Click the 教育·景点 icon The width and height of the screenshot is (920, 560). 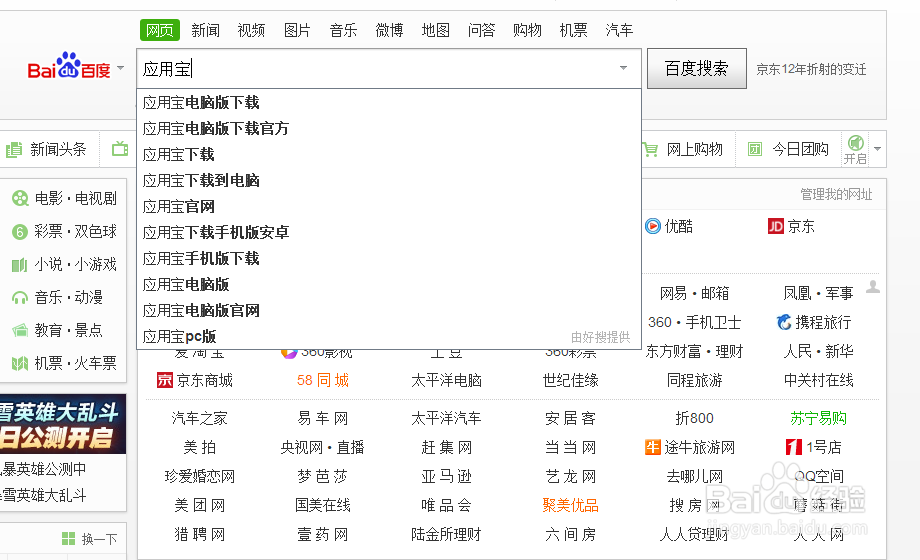click(x=20, y=330)
